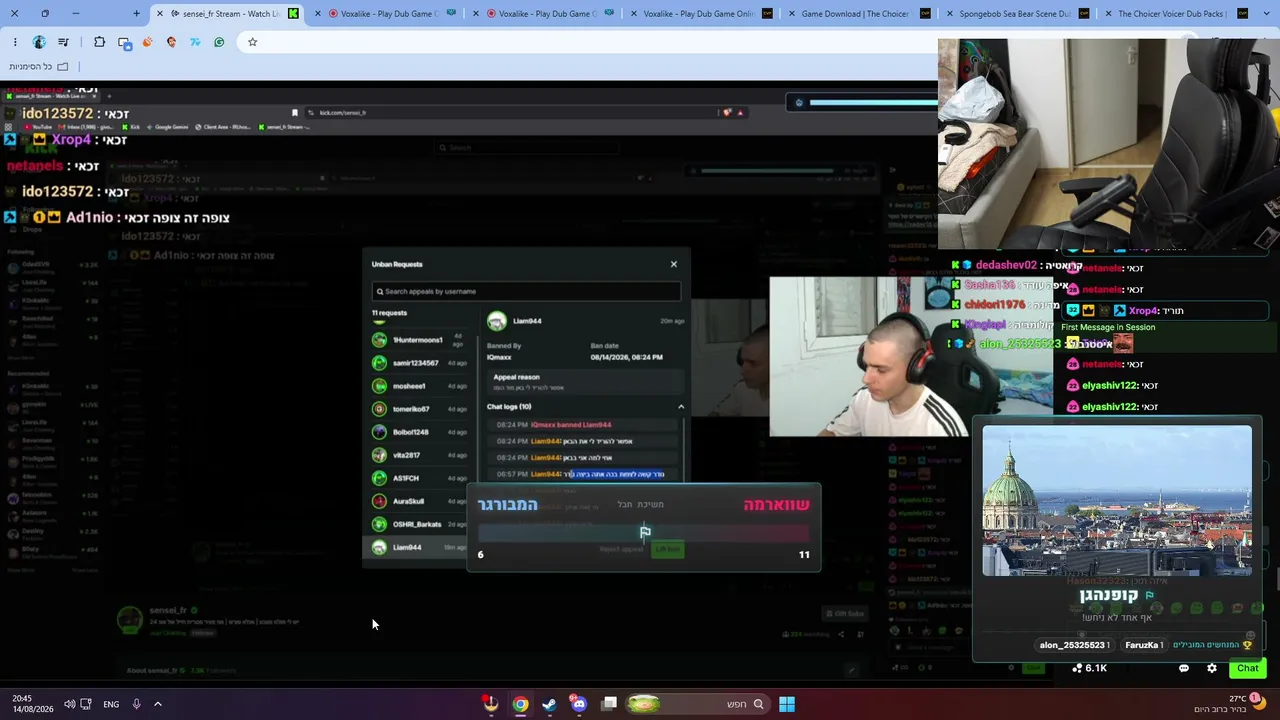Switch to the sensei_fr Stream browser tab

tap(225, 14)
